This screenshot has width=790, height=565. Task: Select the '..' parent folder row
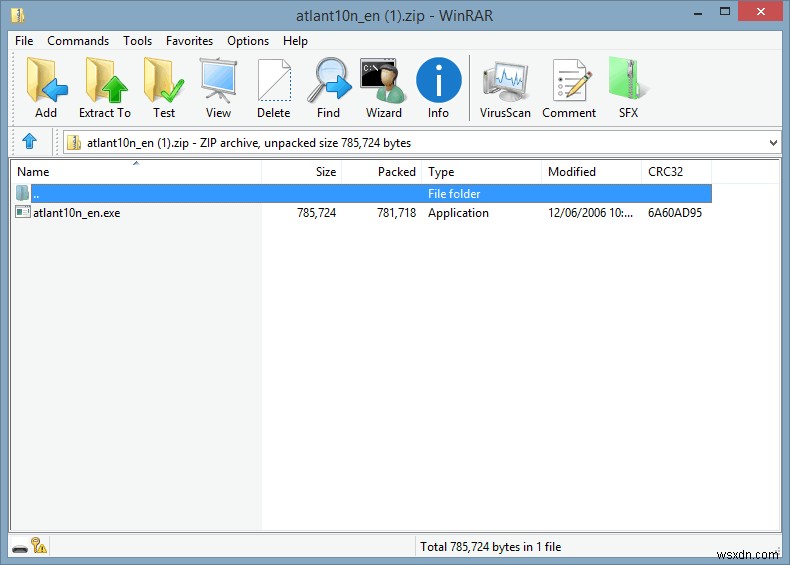[x=371, y=194]
